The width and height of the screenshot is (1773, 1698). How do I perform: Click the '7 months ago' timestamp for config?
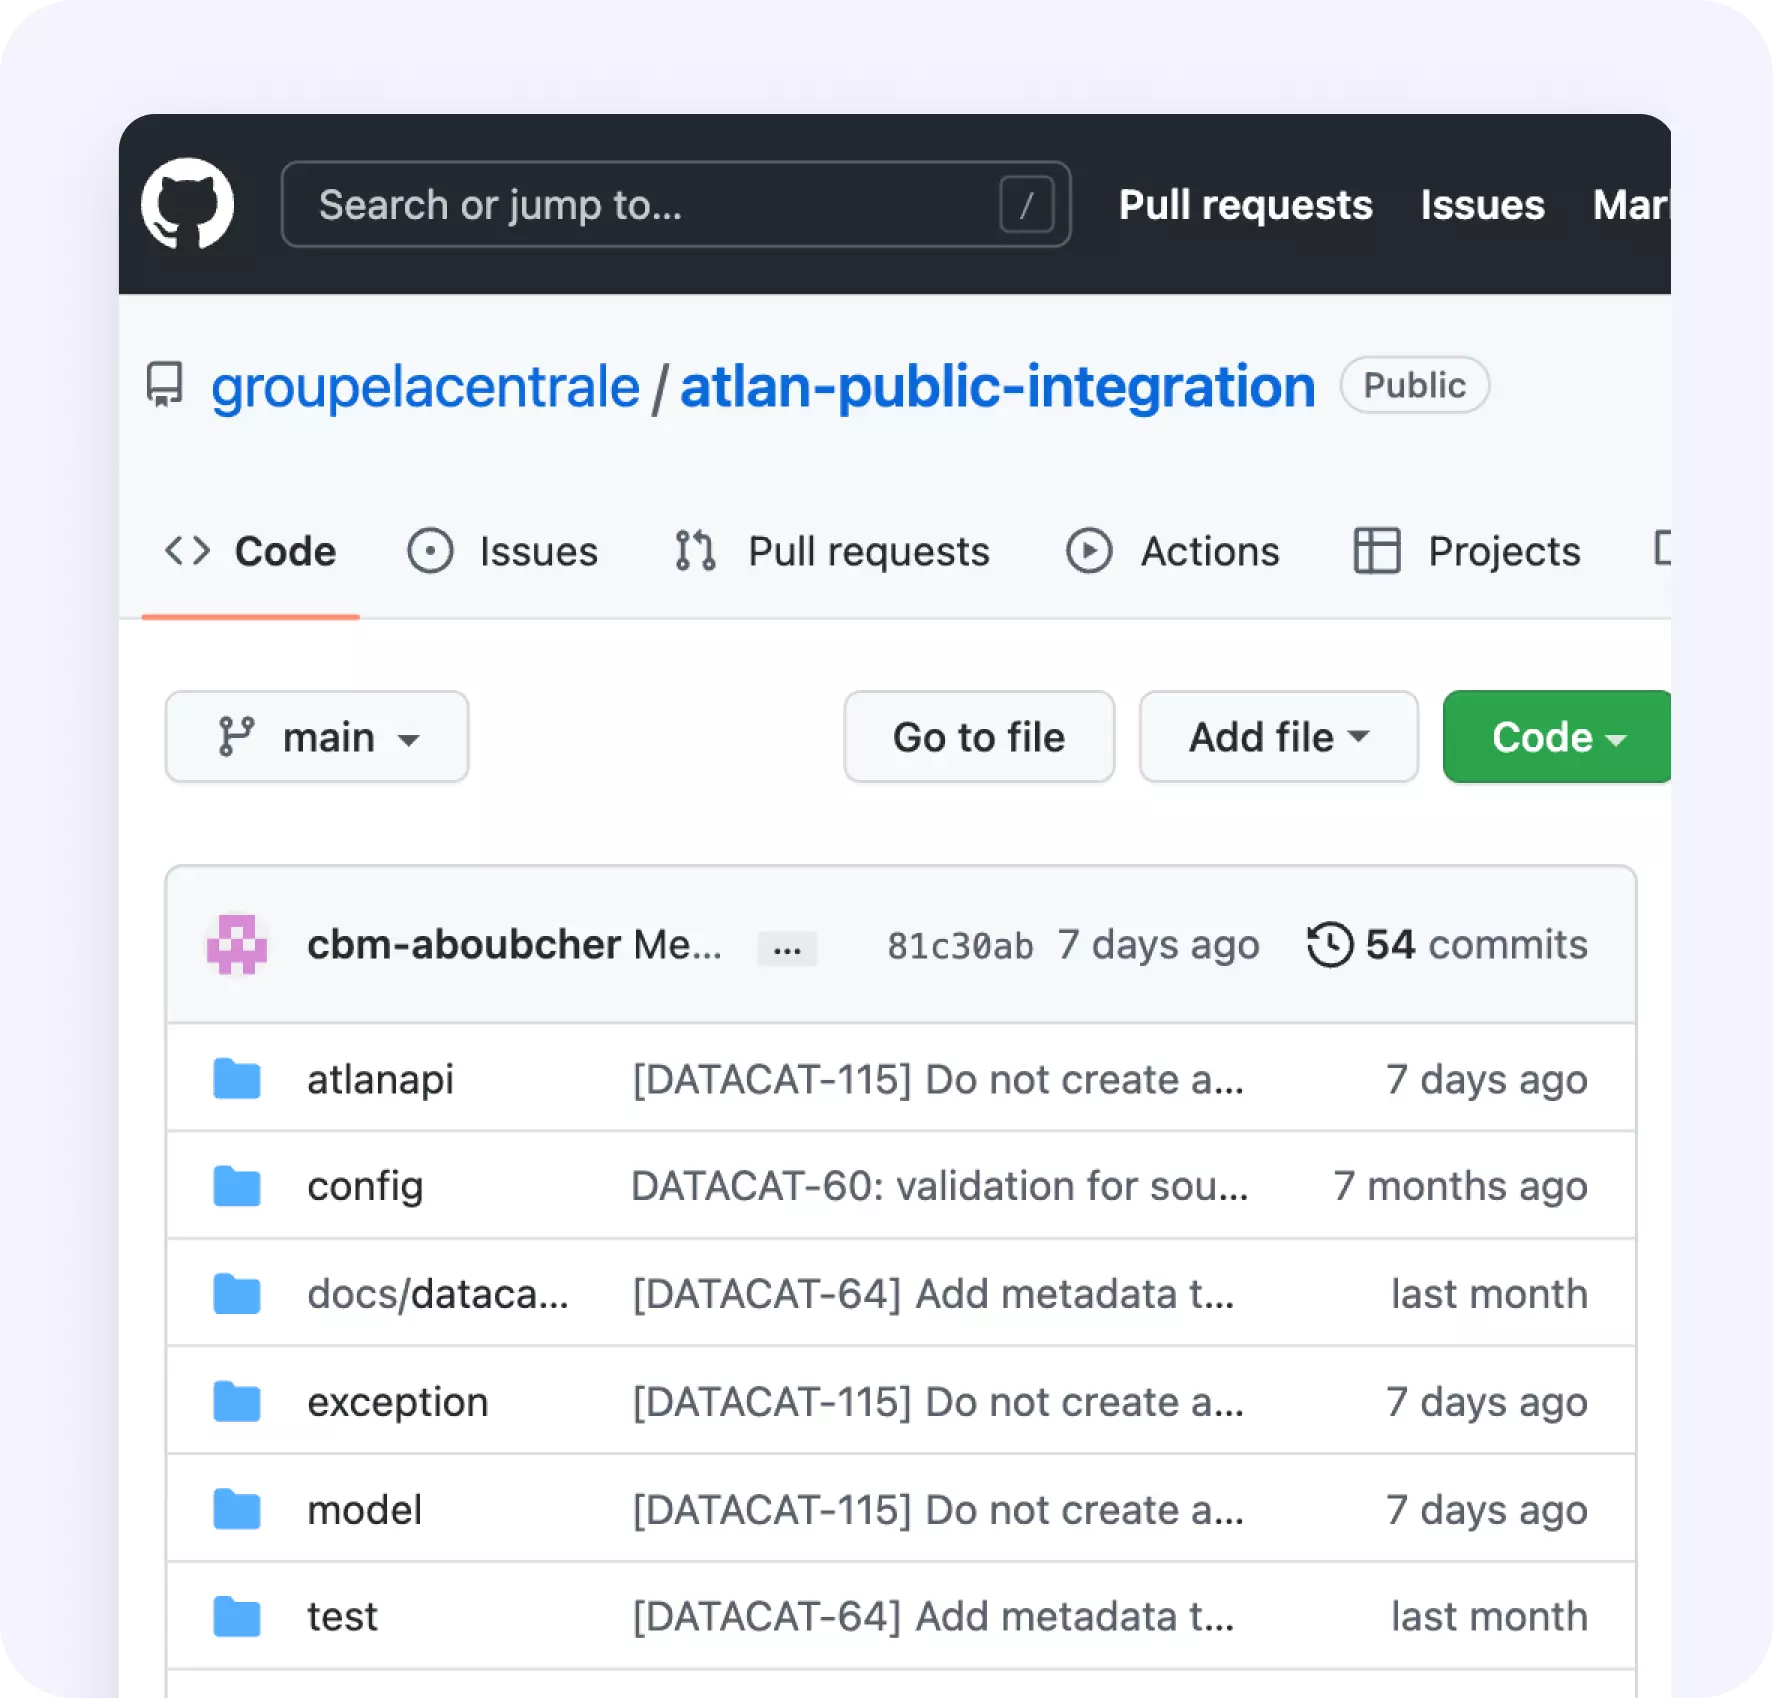click(x=1460, y=1187)
